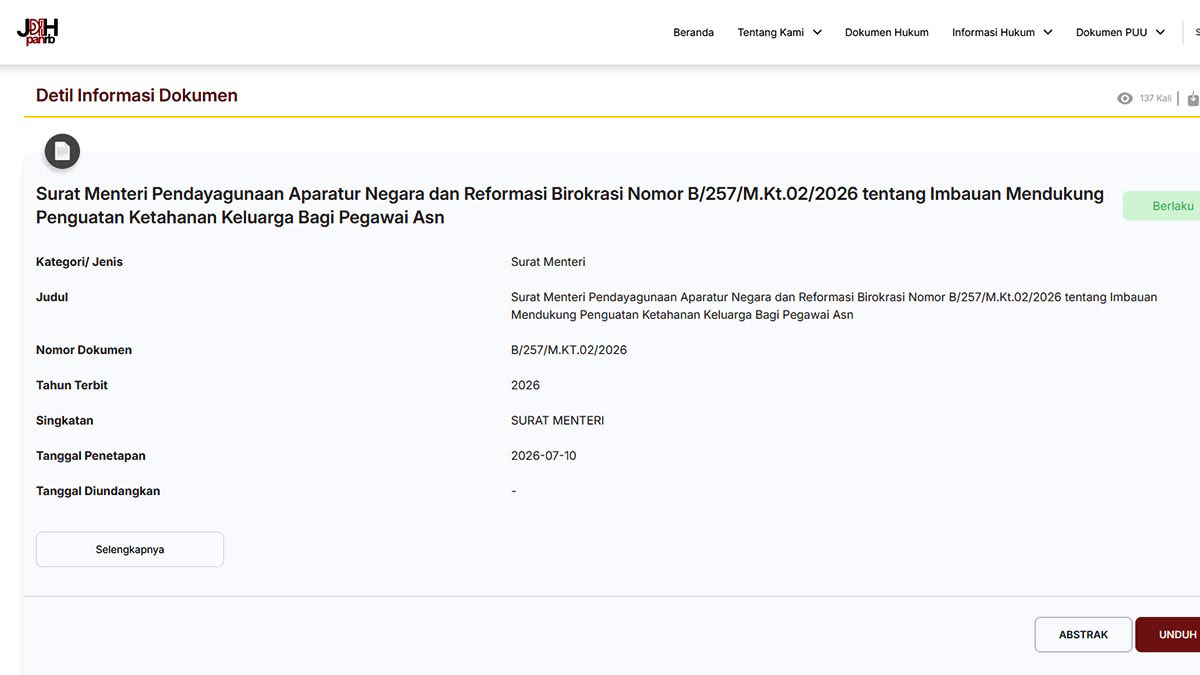Click the Nomor Dokumen label

click(x=84, y=350)
